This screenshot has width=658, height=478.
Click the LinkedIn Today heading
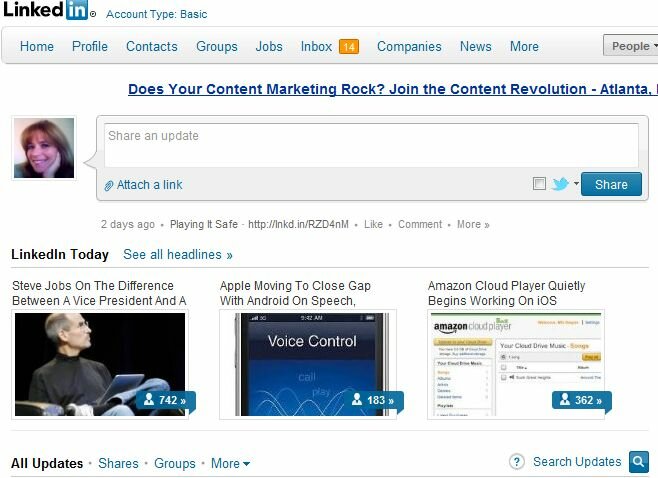point(60,254)
